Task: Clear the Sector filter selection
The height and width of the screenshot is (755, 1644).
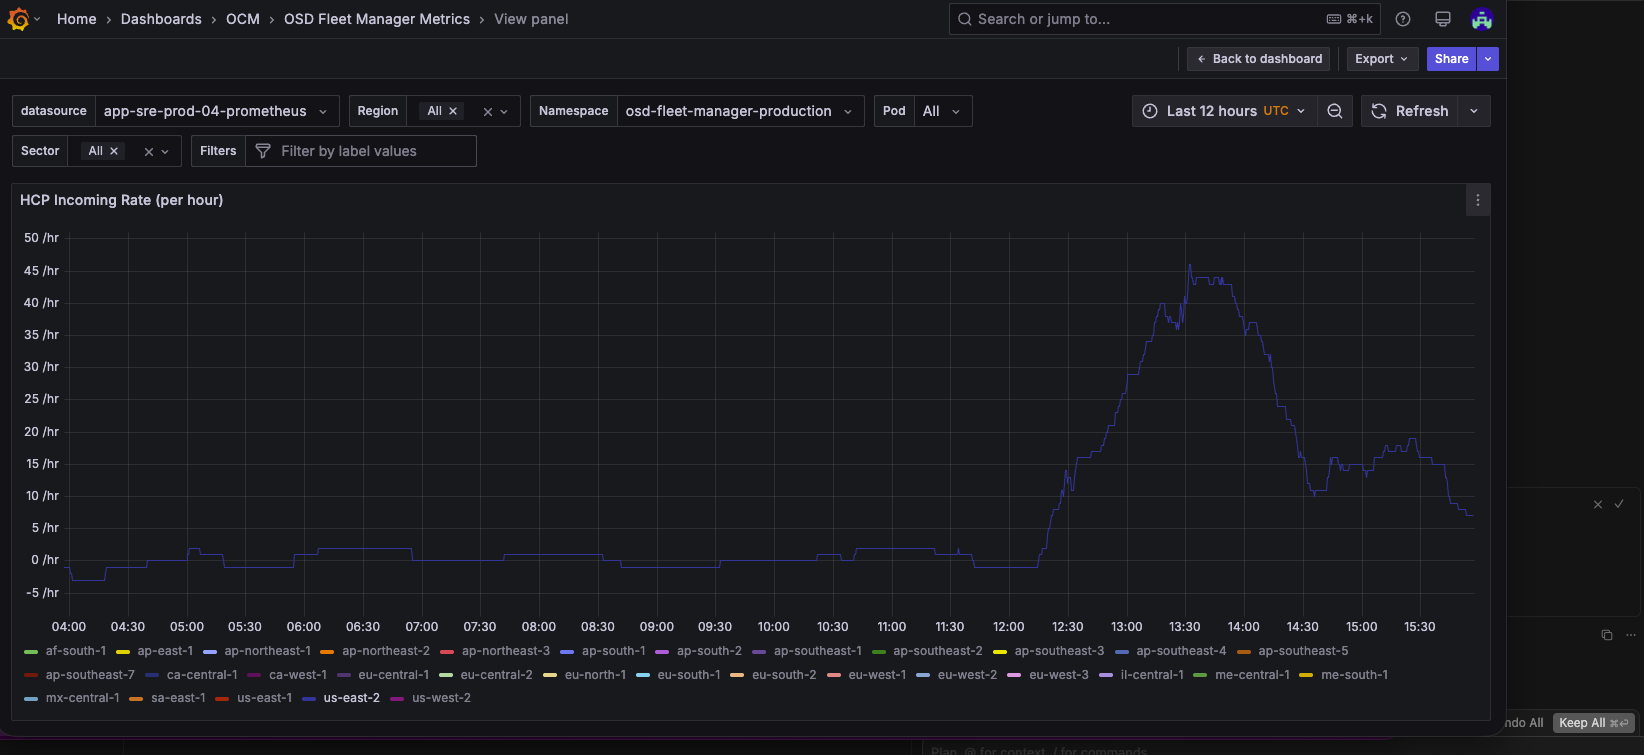Action: pyautogui.click(x=149, y=151)
